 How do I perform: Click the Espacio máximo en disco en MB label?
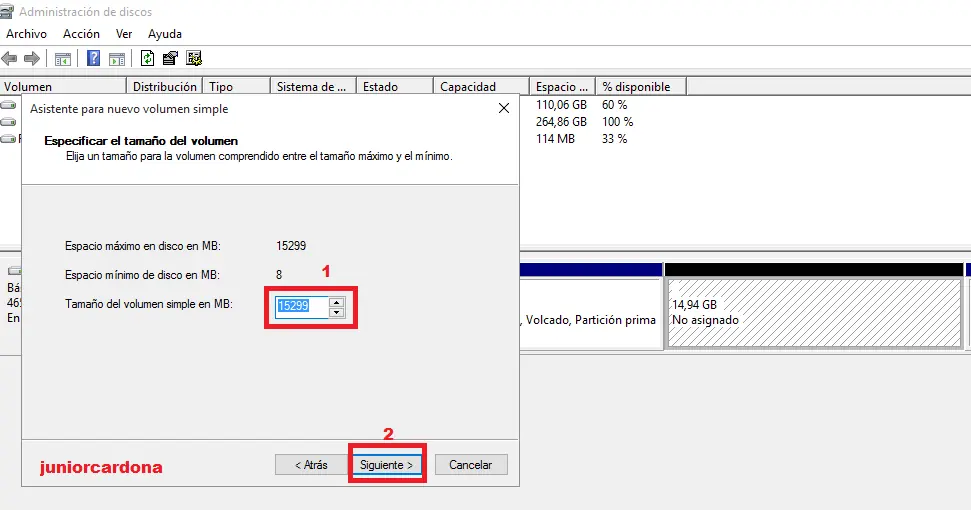tap(142, 246)
